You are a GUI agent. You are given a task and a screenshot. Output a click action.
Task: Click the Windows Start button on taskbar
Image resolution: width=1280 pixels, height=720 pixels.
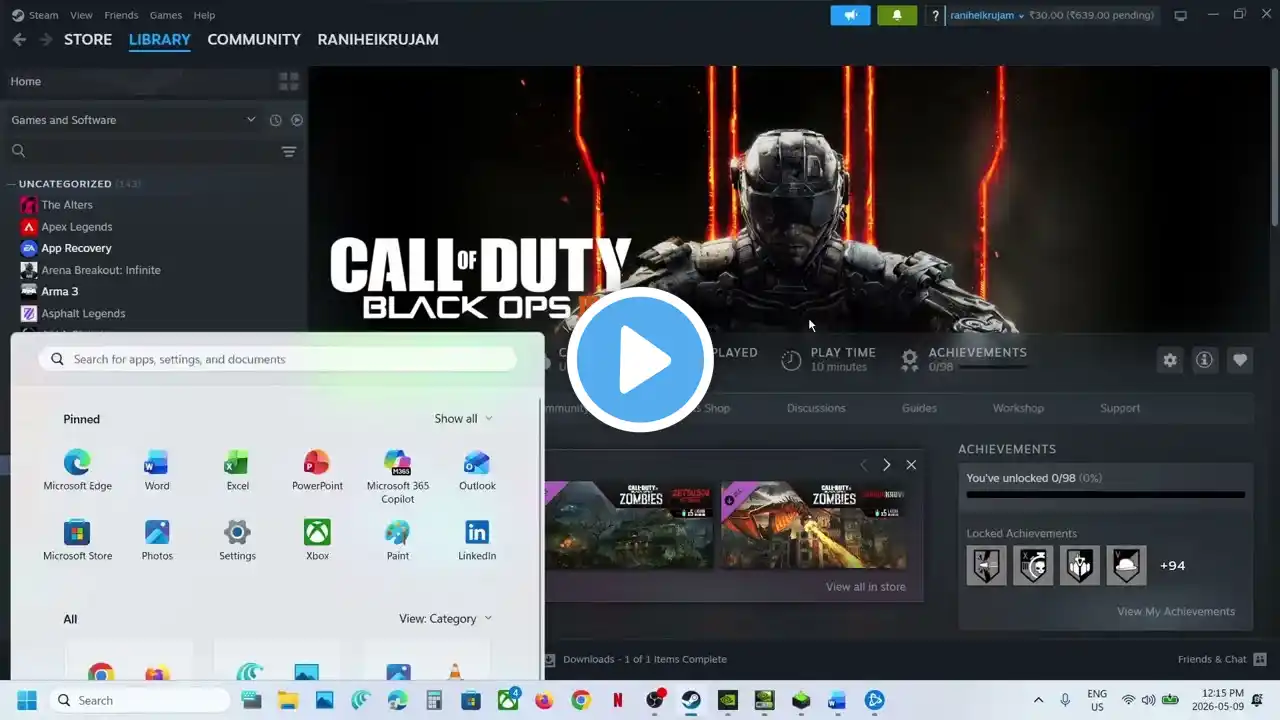[27, 700]
